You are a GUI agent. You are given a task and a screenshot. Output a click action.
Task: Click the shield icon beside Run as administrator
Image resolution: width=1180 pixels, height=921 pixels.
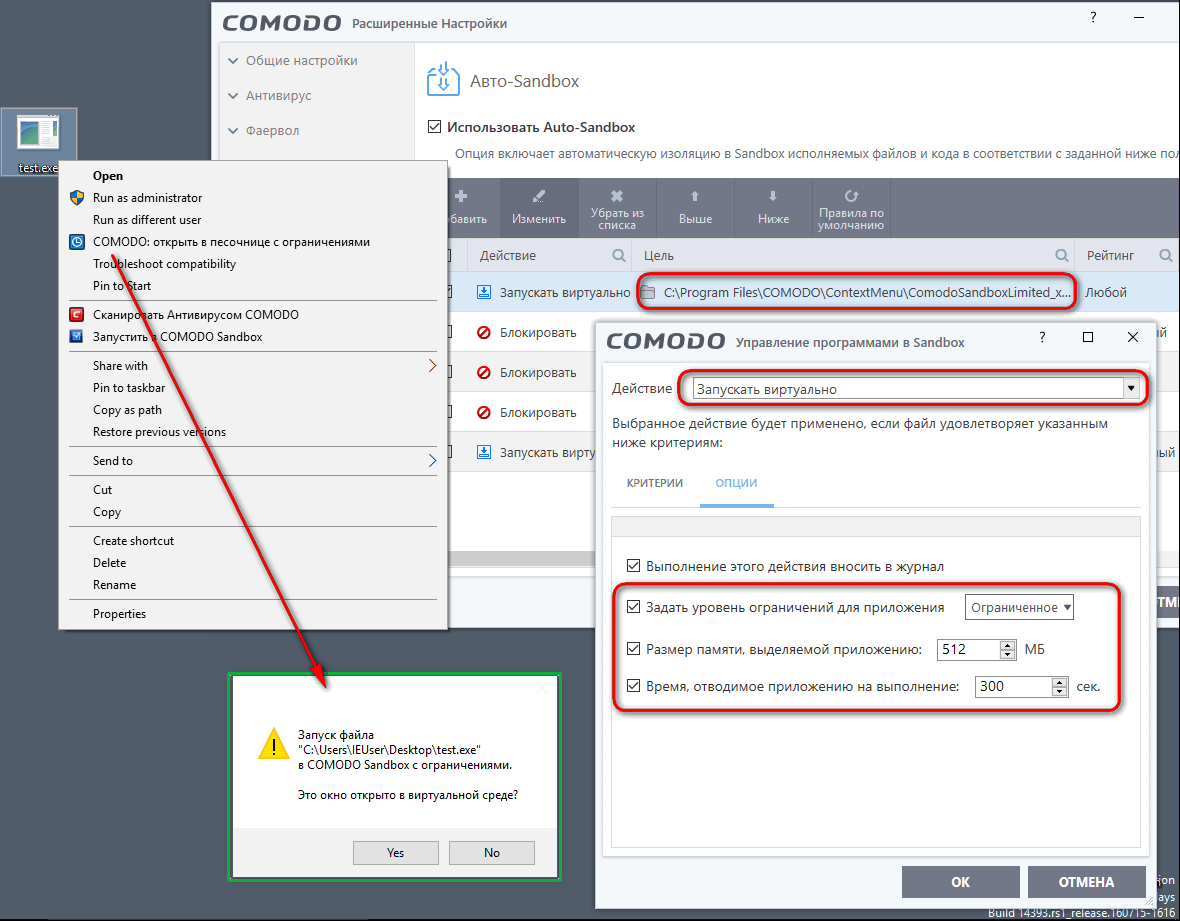[x=77, y=198]
